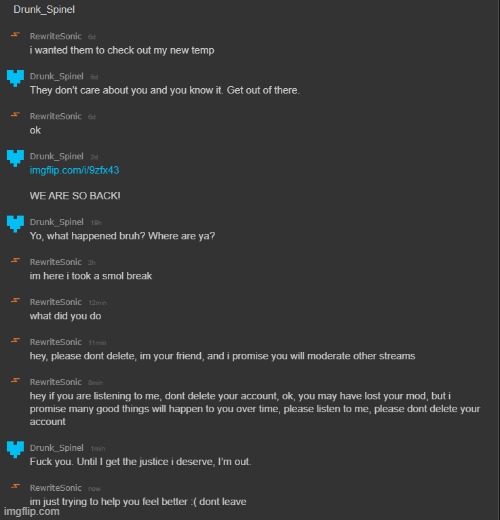
Task: Click the Drunk_Spinel title at top
Action: [x=44, y=9]
